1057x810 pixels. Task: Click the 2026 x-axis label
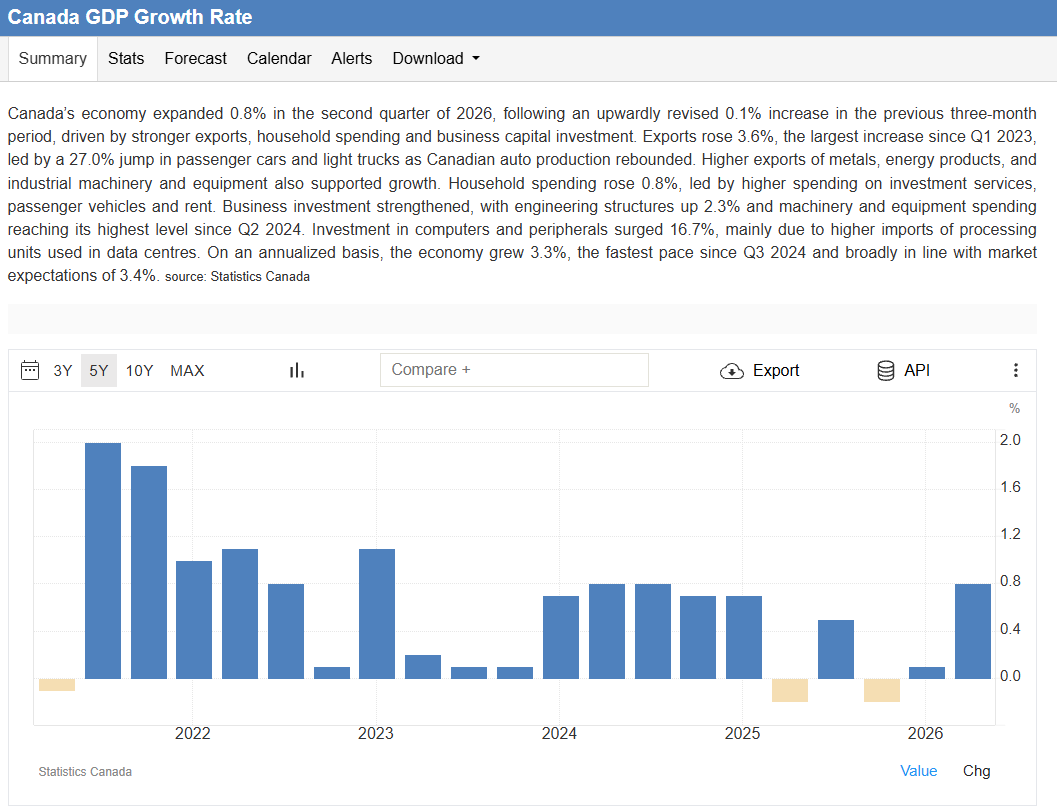tap(925, 733)
